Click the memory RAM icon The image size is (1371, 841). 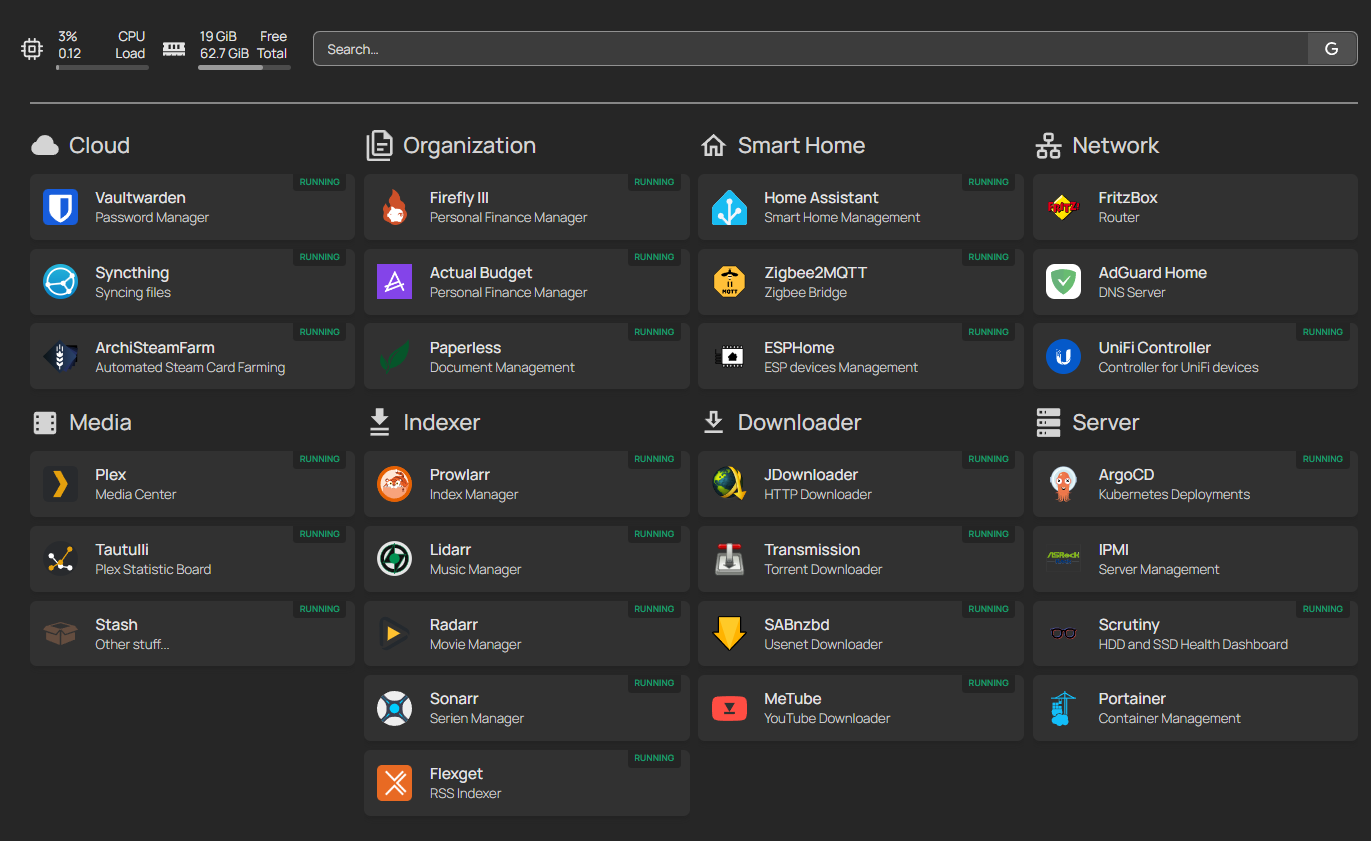tap(174, 48)
